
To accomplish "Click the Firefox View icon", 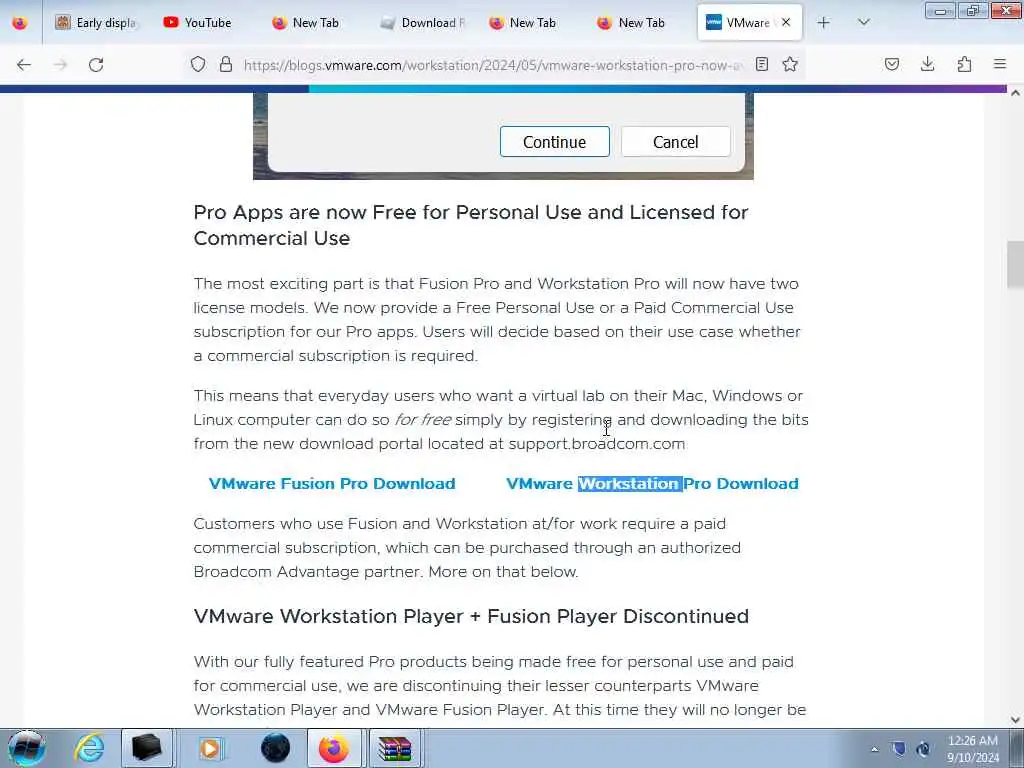I will click(20, 23).
